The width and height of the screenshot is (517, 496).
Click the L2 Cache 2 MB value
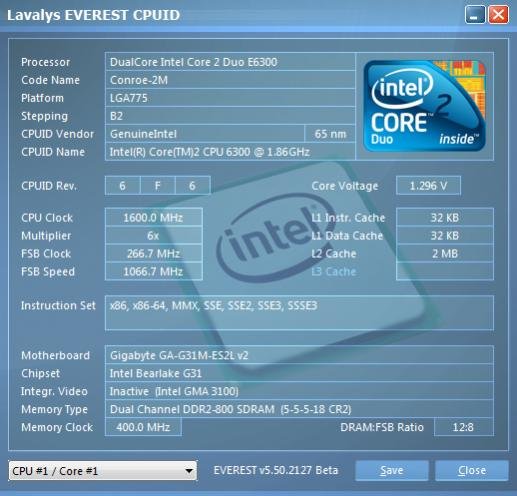(445, 253)
